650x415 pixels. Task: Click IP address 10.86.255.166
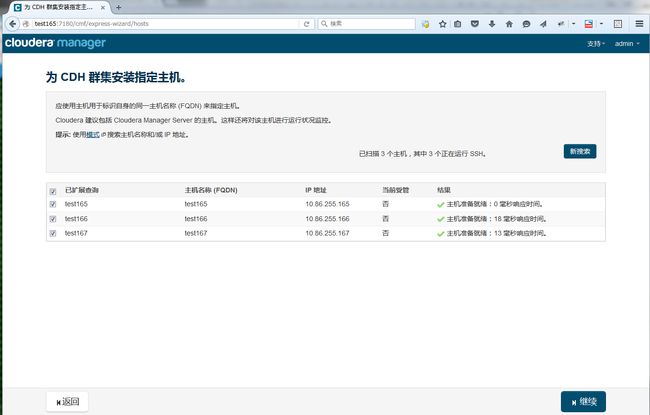coord(327,219)
